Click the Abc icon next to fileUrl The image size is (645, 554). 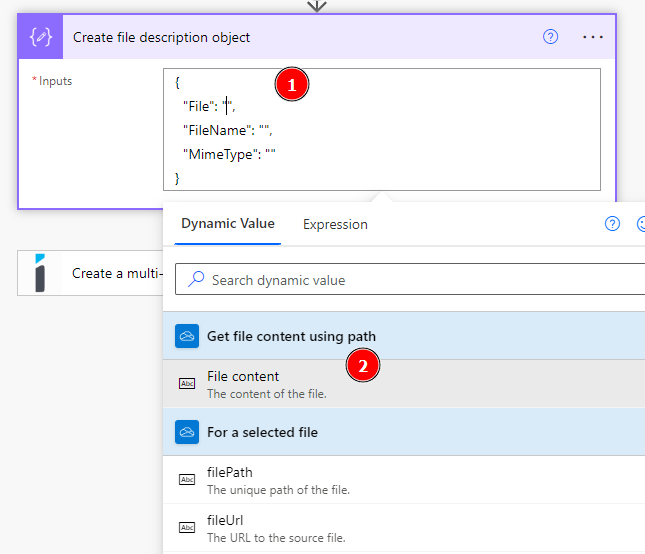pos(187,527)
